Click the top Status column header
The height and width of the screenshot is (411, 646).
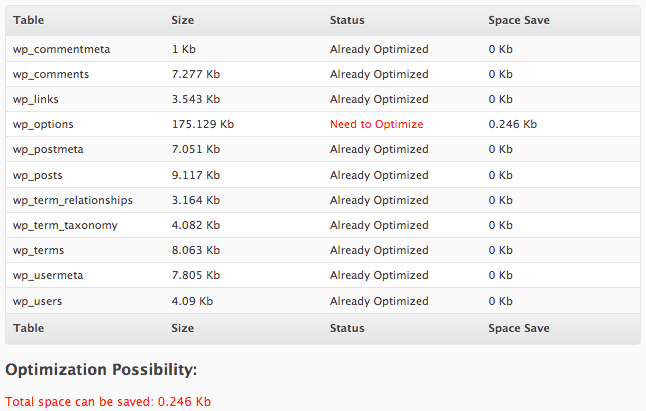[x=347, y=20]
